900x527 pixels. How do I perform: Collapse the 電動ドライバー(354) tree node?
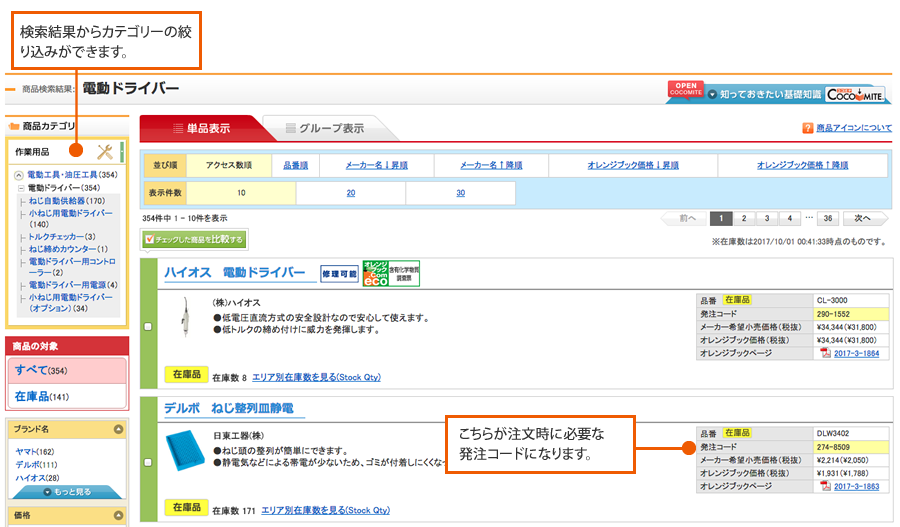21,188
